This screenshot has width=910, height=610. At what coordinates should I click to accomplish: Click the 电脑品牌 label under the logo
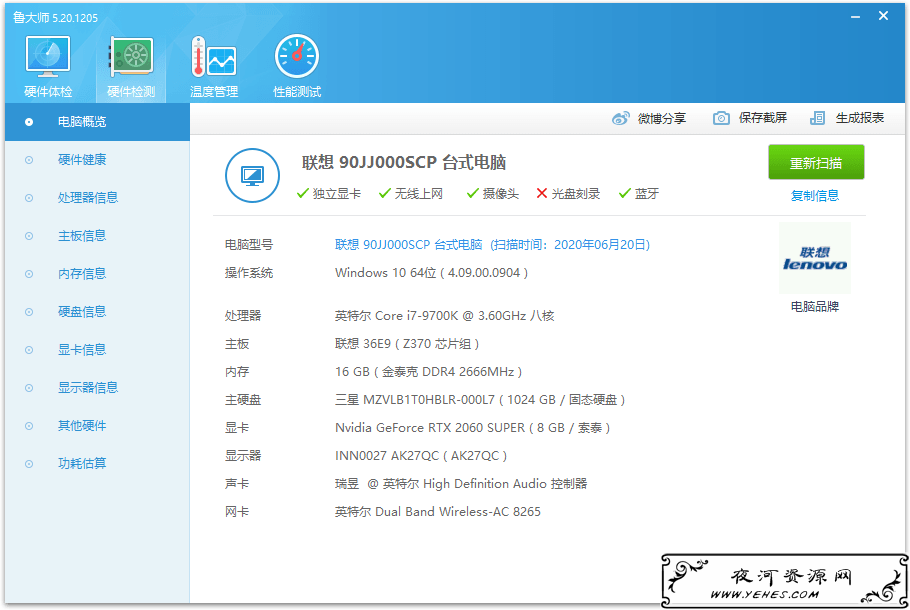[x=815, y=306]
